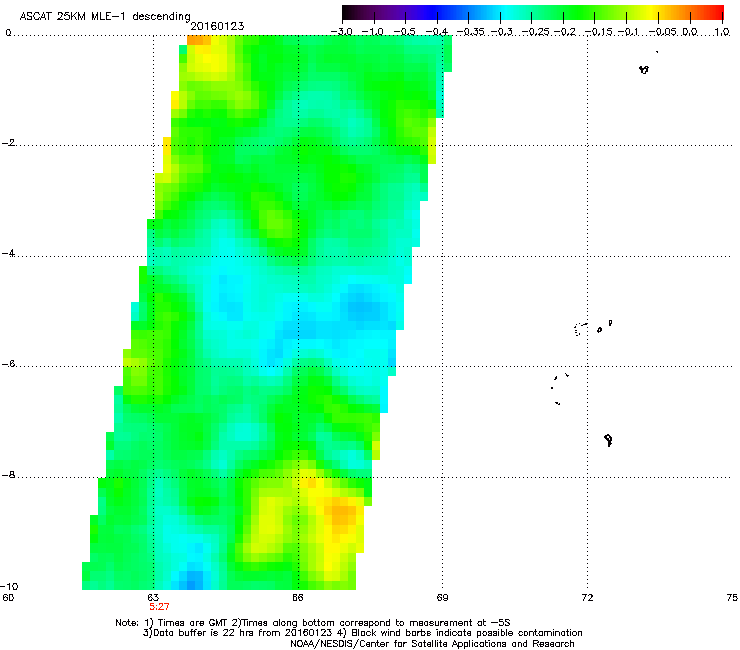Click the note line starting '3)Data buffer is 22 hrs'

tap(362, 633)
